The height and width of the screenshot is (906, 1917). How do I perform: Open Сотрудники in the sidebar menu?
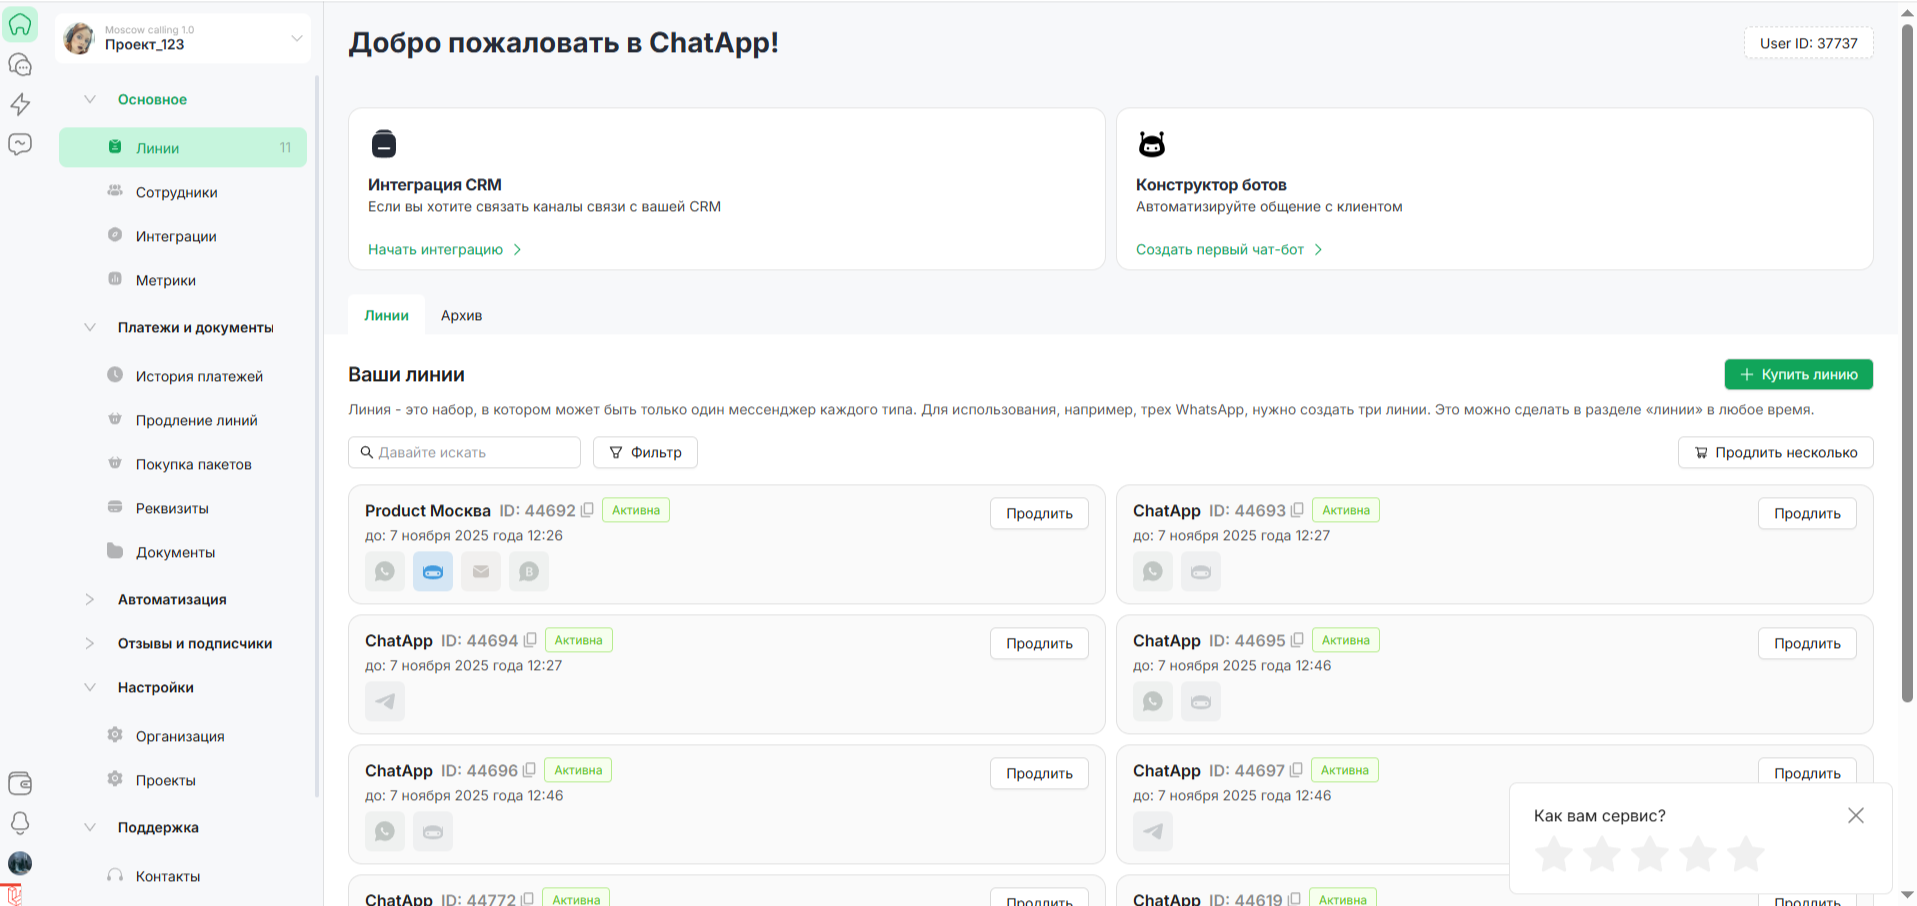click(x=176, y=192)
